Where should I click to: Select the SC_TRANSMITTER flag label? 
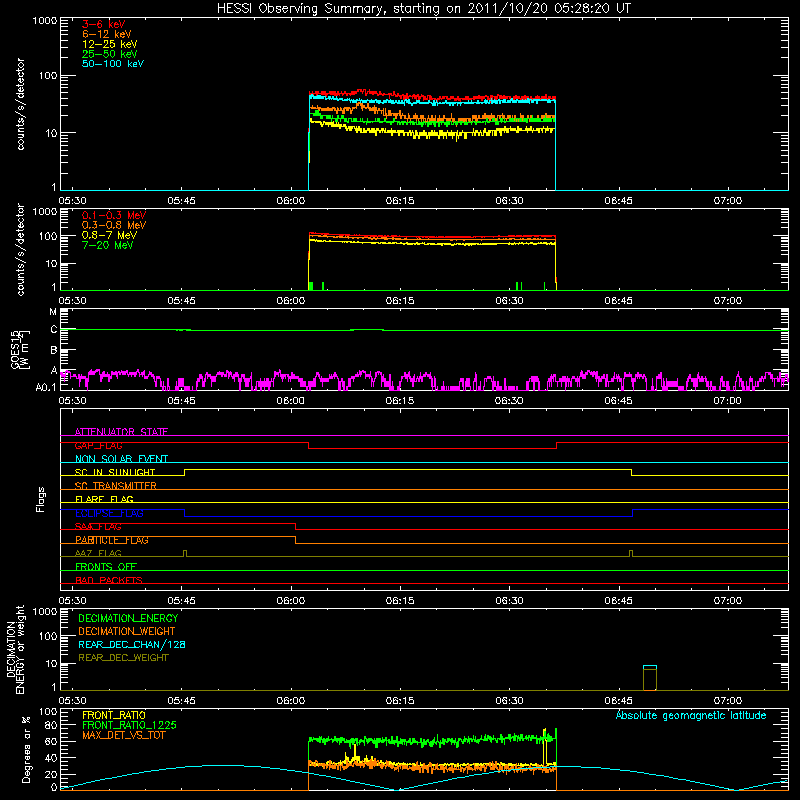click(x=116, y=486)
